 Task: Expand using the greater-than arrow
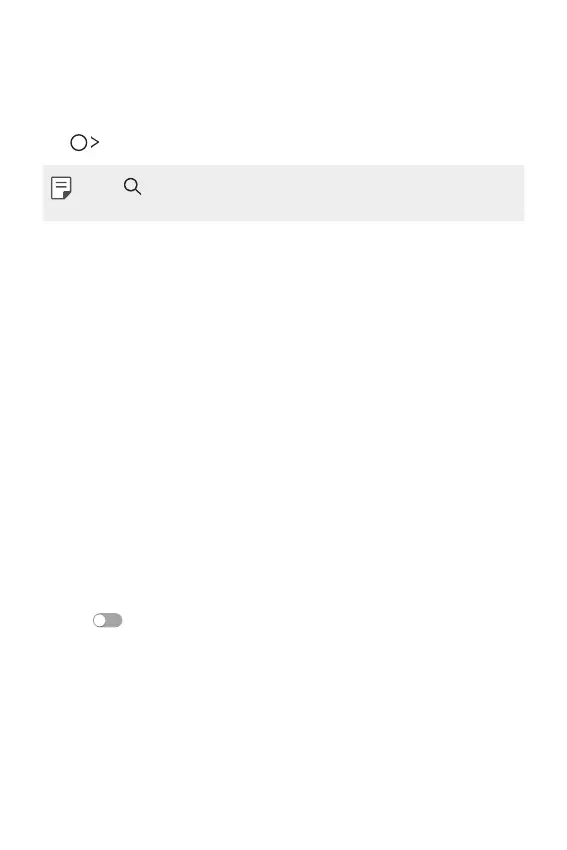pyautogui.click(x=95, y=142)
